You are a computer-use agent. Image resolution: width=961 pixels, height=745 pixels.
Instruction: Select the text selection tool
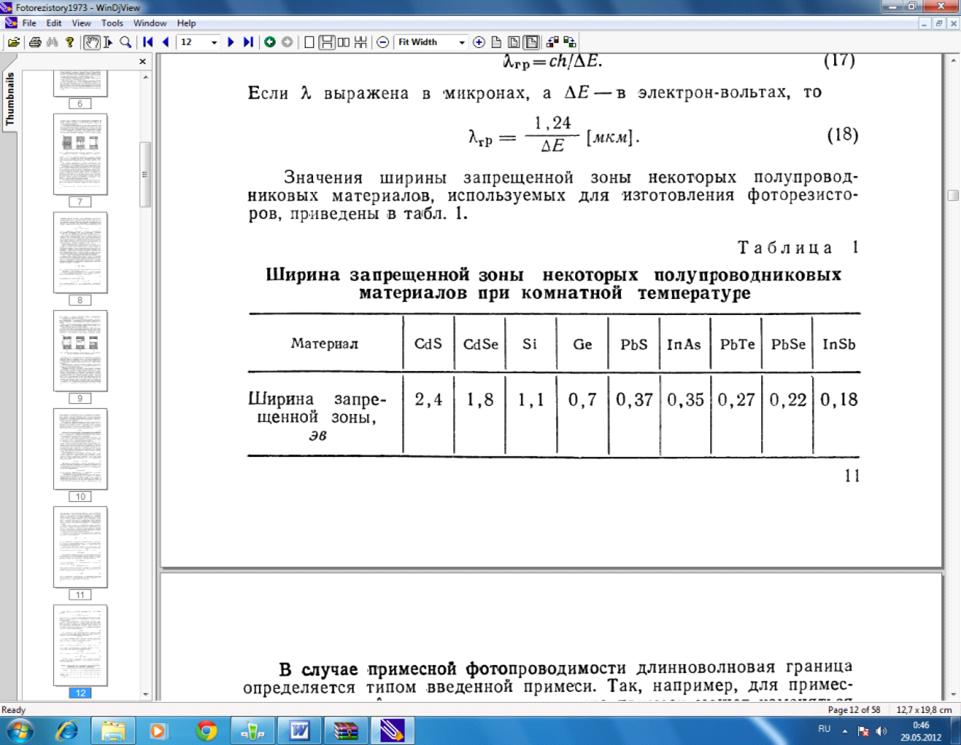(108, 42)
